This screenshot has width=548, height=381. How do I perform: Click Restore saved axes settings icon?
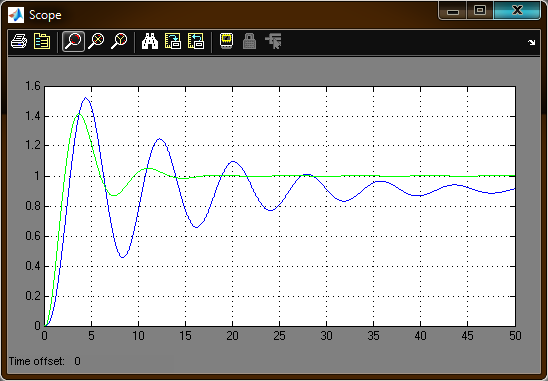[x=196, y=41]
